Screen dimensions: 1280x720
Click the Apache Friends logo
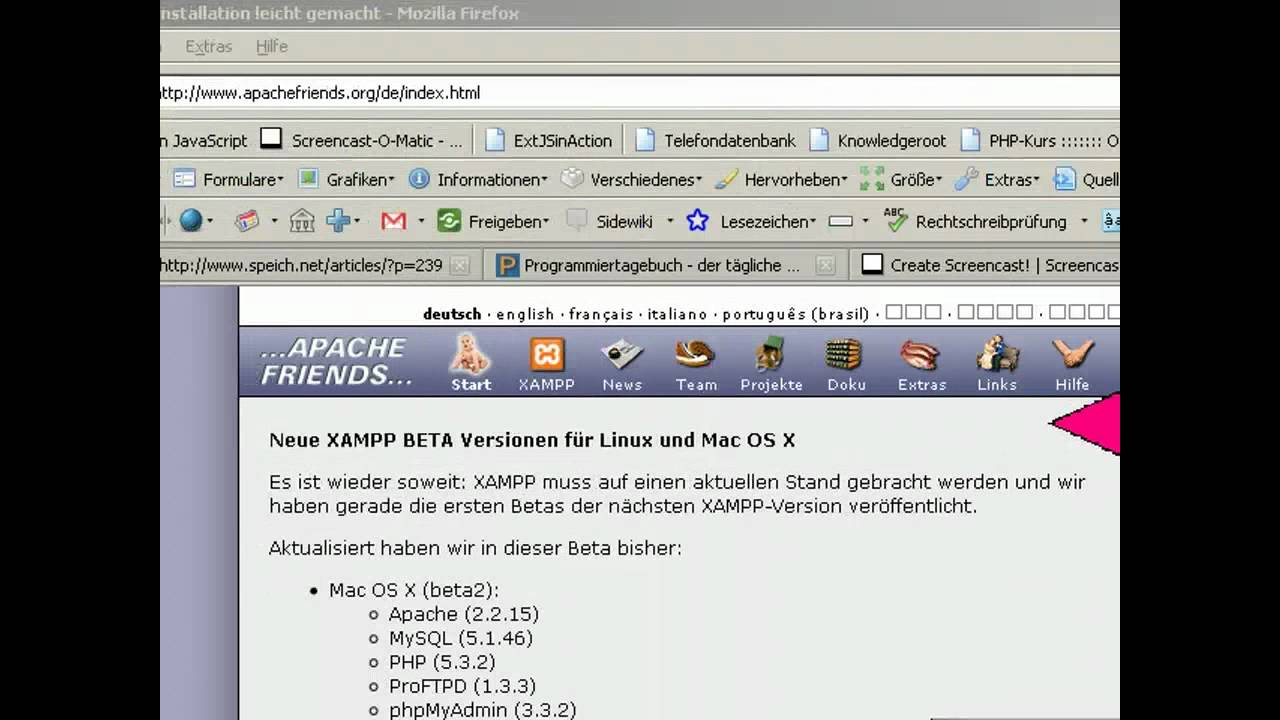click(x=336, y=362)
